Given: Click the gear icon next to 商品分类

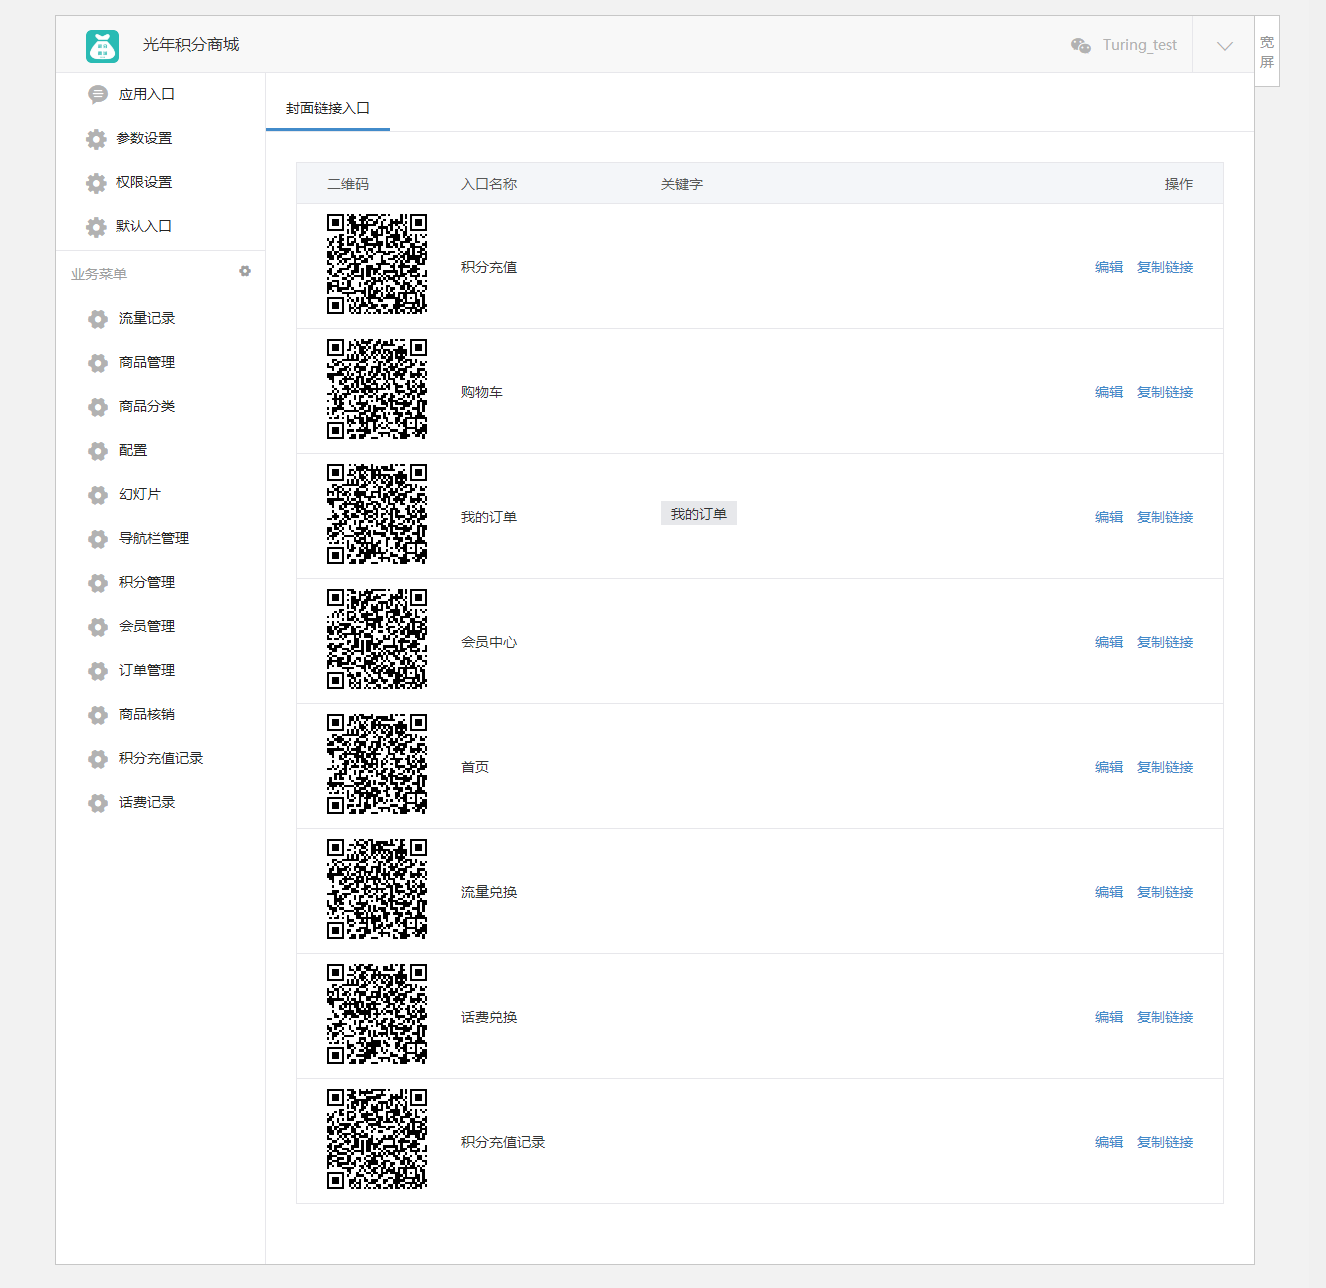Looking at the screenshot, I should click(x=98, y=407).
